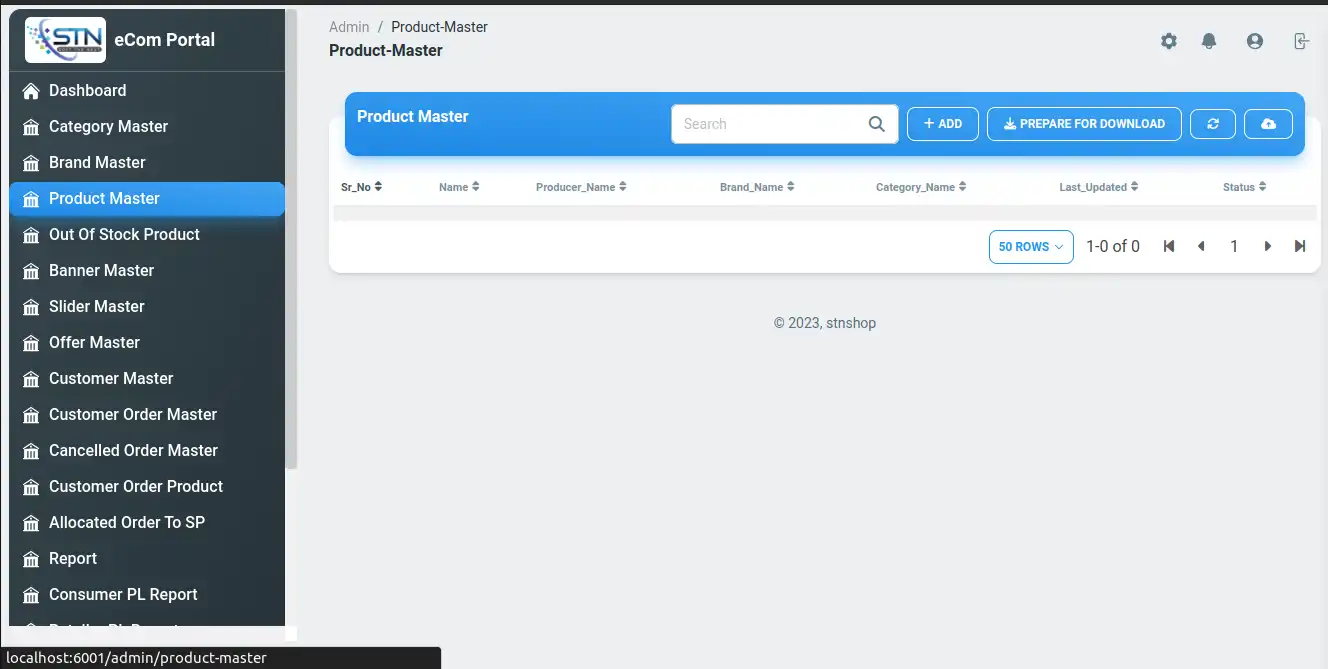This screenshot has width=1328, height=669.
Task: Open the notifications bell
Action: [x=1209, y=41]
